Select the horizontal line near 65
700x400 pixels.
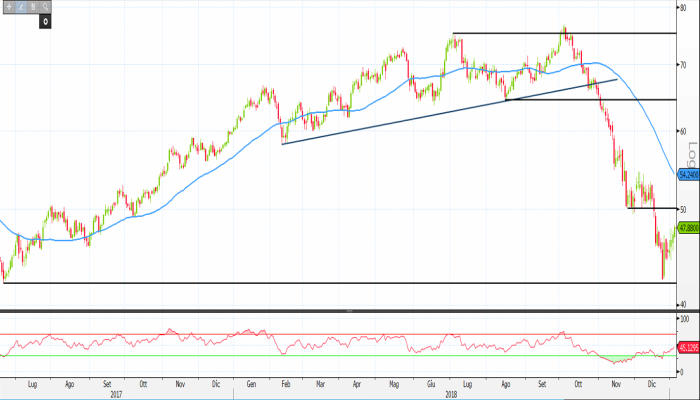[x=600, y=100]
